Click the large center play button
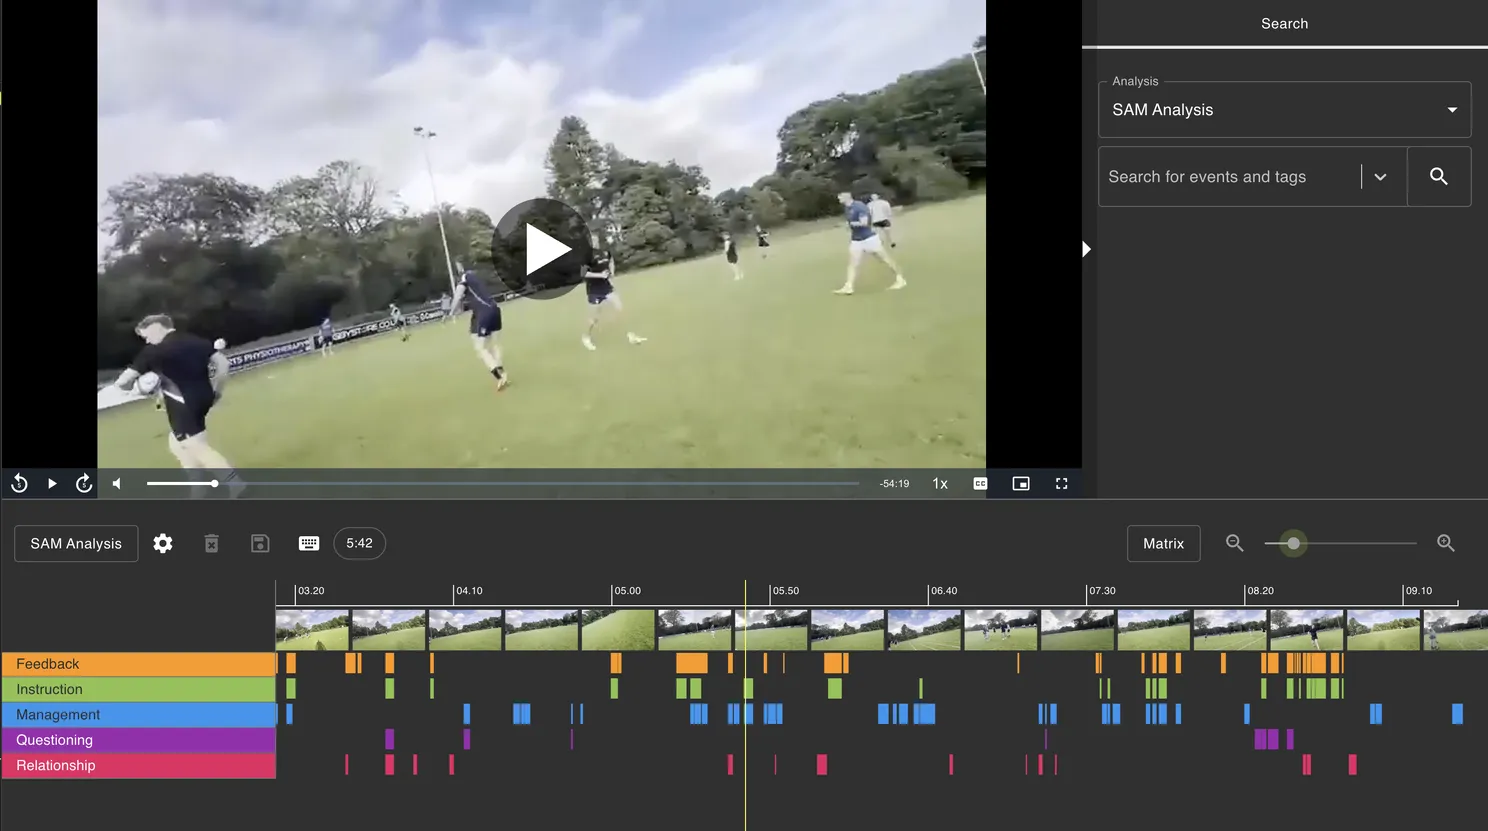Screen dimensions: 1488x831 (541, 249)
